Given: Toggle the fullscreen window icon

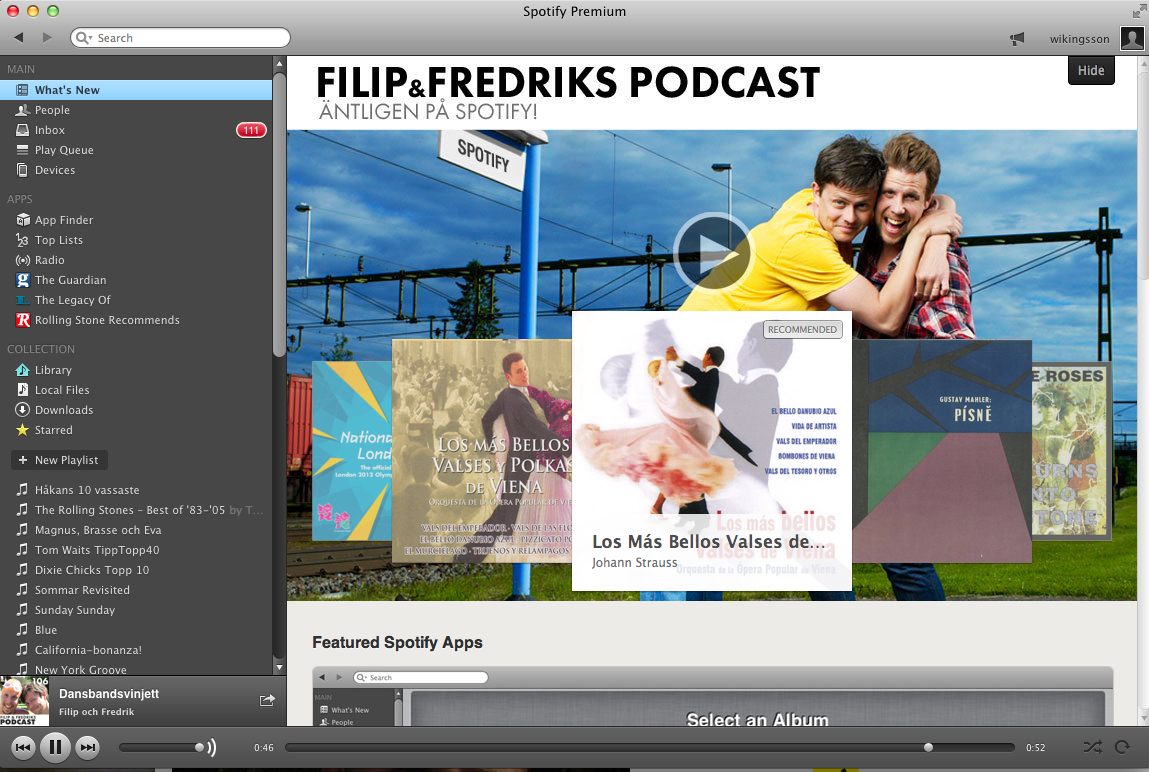Looking at the screenshot, I should 1138,11.
